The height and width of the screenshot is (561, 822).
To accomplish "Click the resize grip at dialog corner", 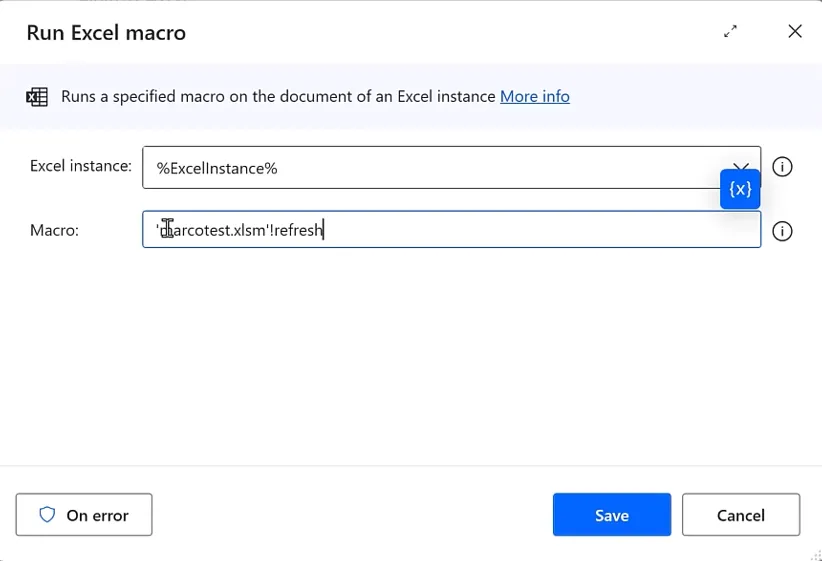I will pyautogui.click(x=816, y=555).
